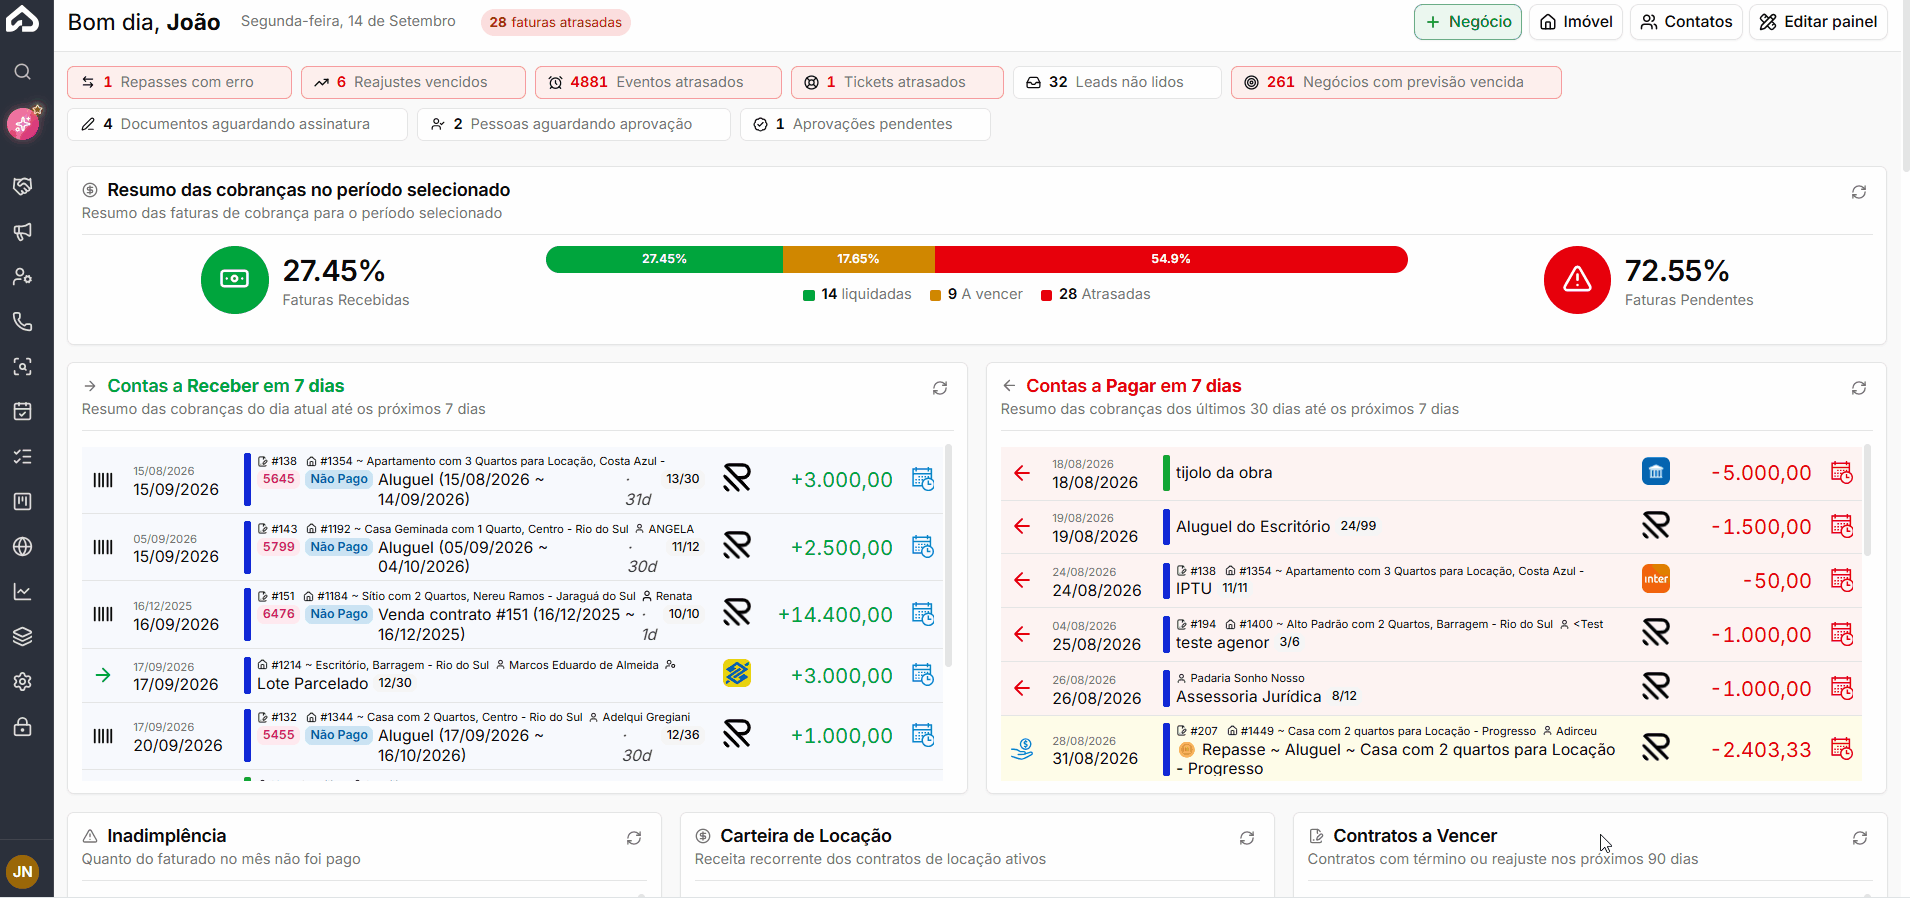Open 6 Reajustes vencidos alert
The height and width of the screenshot is (898, 1910).
pos(413,82)
